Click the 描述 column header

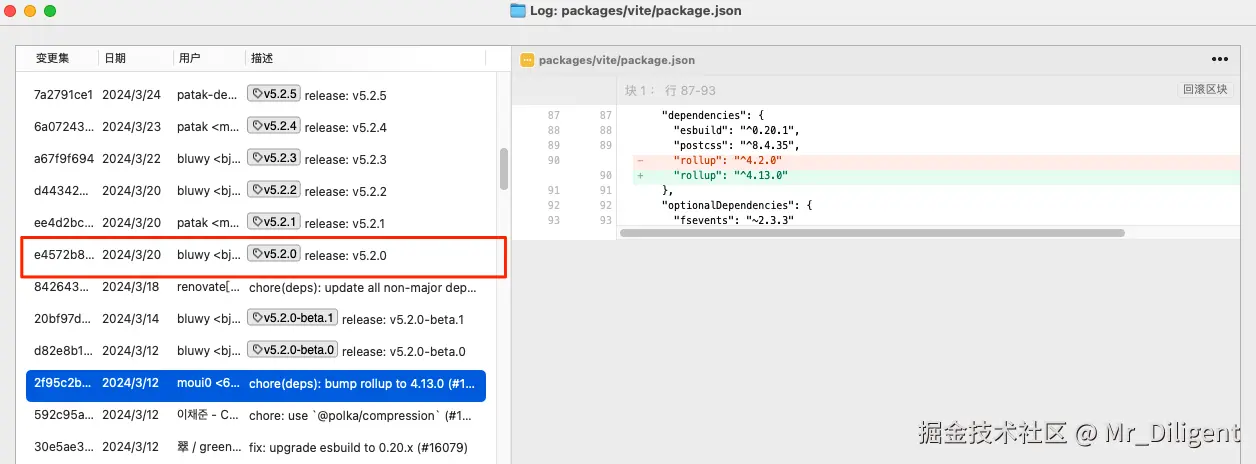click(262, 59)
